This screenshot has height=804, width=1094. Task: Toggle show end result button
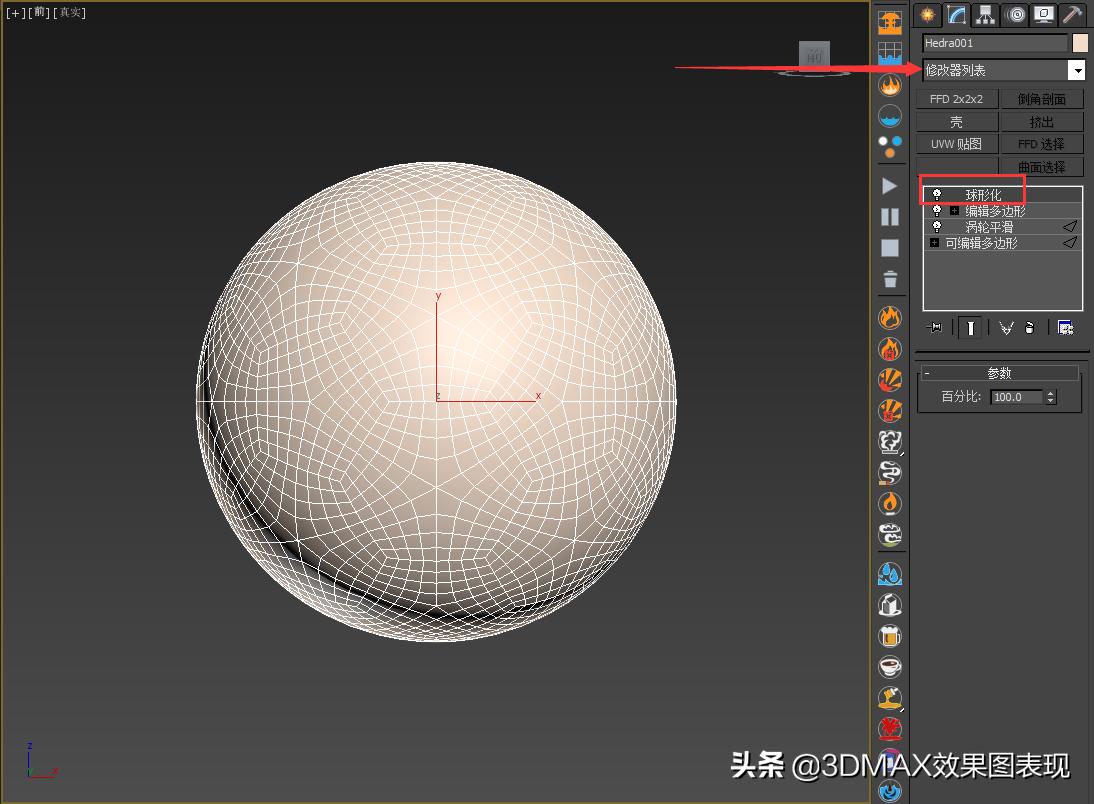tap(970, 327)
